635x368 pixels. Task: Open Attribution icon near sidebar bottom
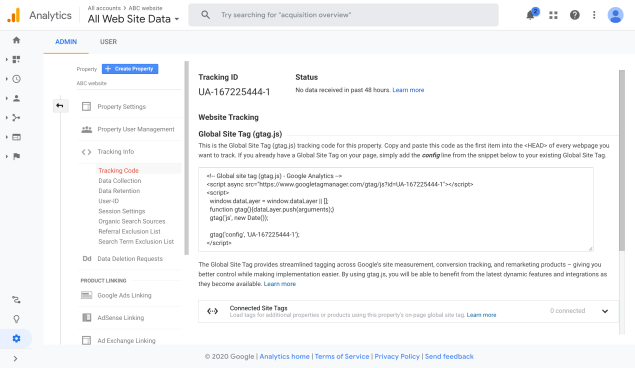point(16,300)
